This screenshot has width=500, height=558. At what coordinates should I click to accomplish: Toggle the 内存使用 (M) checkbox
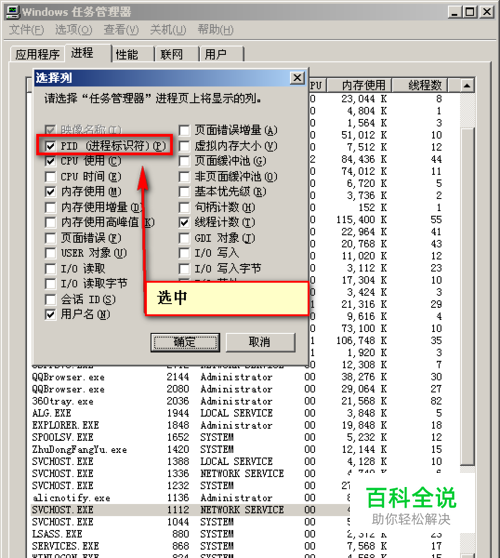[x=50, y=192]
